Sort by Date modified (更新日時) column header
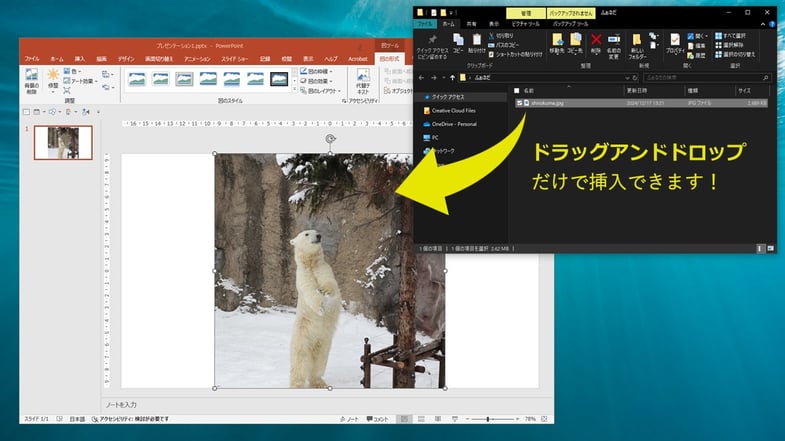The height and width of the screenshot is (441, 785). pos(654,91)
